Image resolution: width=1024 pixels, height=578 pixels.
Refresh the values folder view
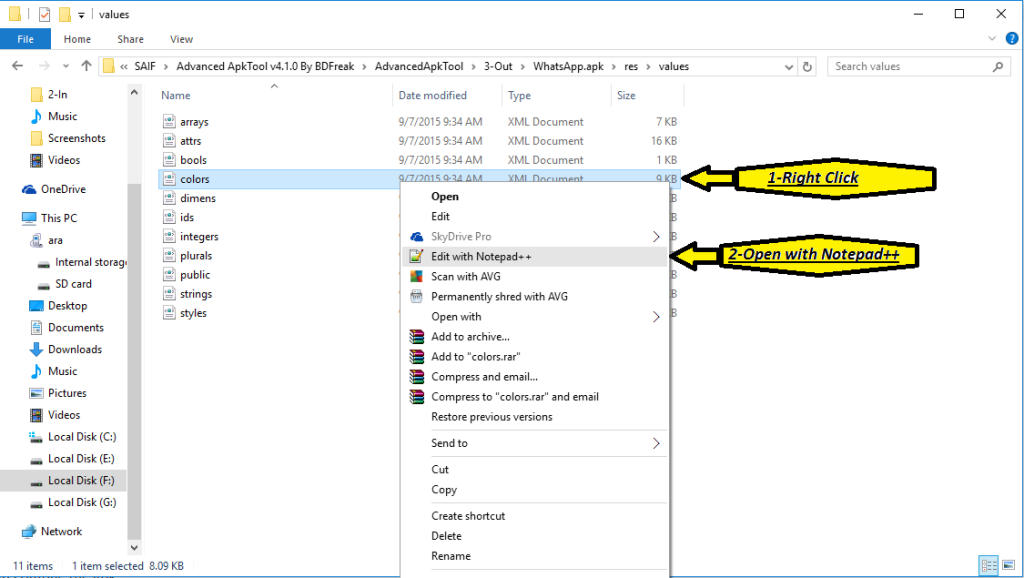coord(807,67)
